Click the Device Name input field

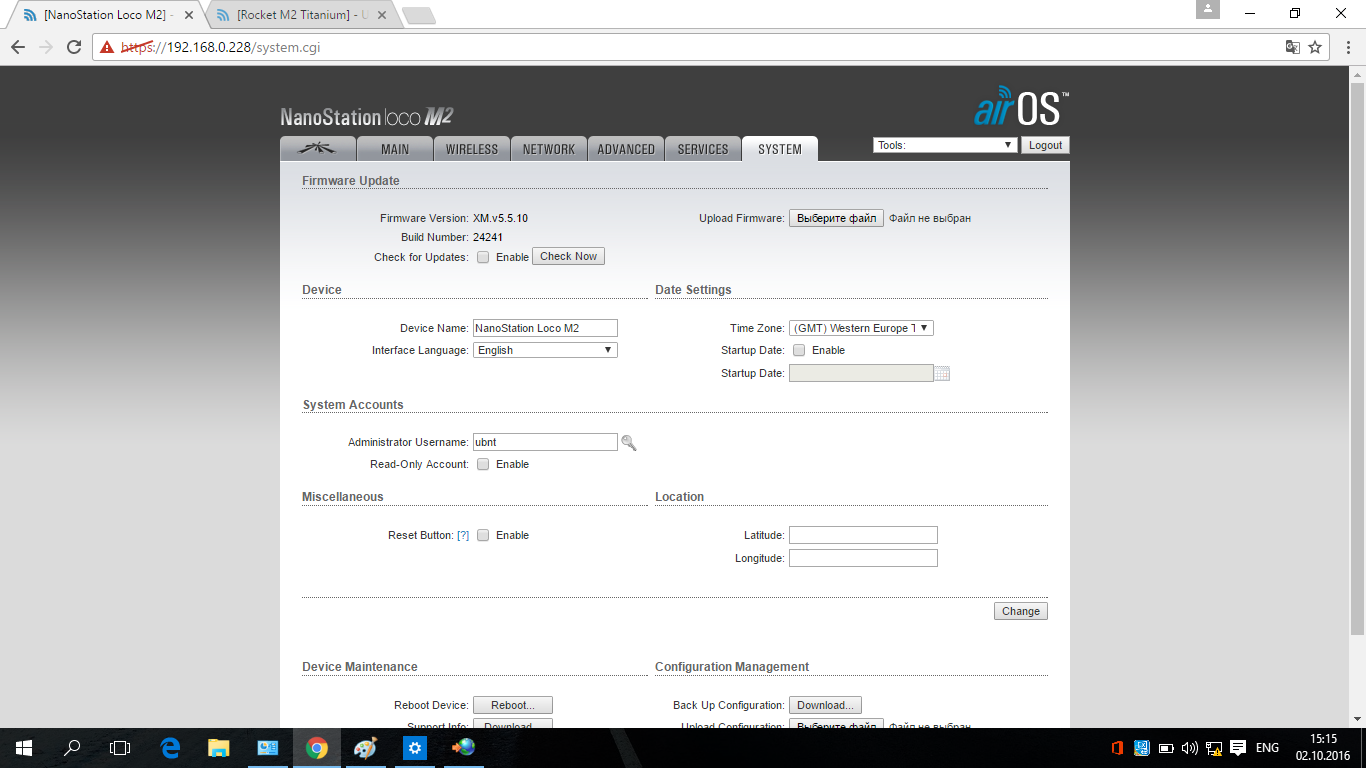tap(545, 328)
